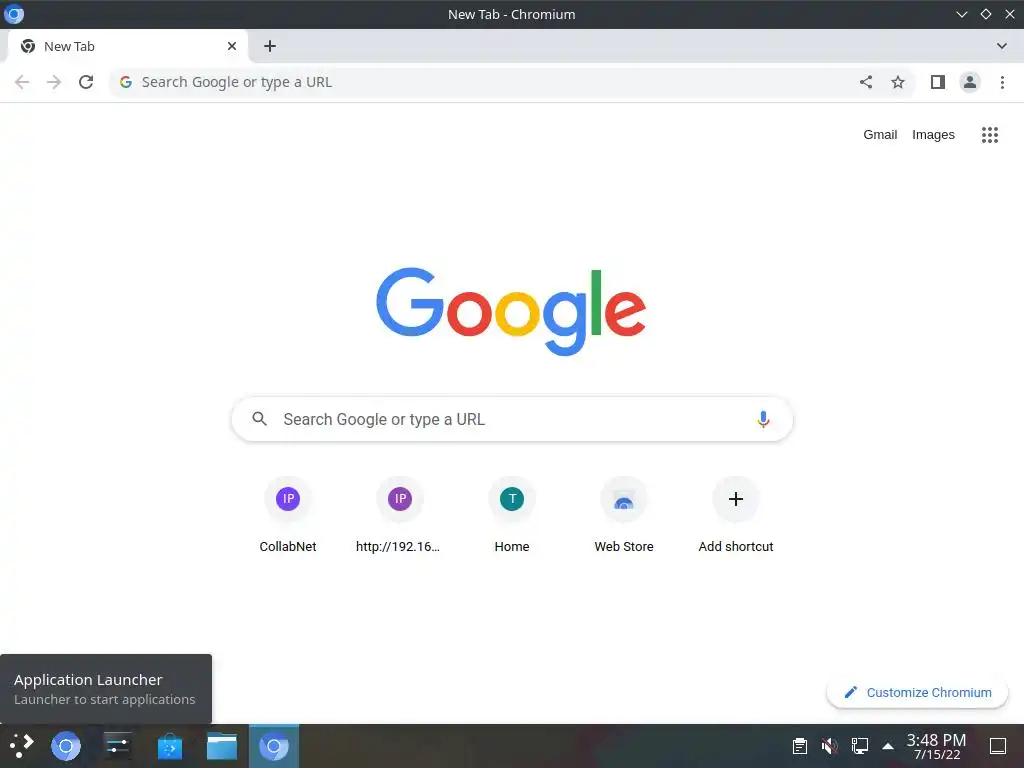Open the file manager from the taskbar
1024x768 pixels.
click(222, 746)
